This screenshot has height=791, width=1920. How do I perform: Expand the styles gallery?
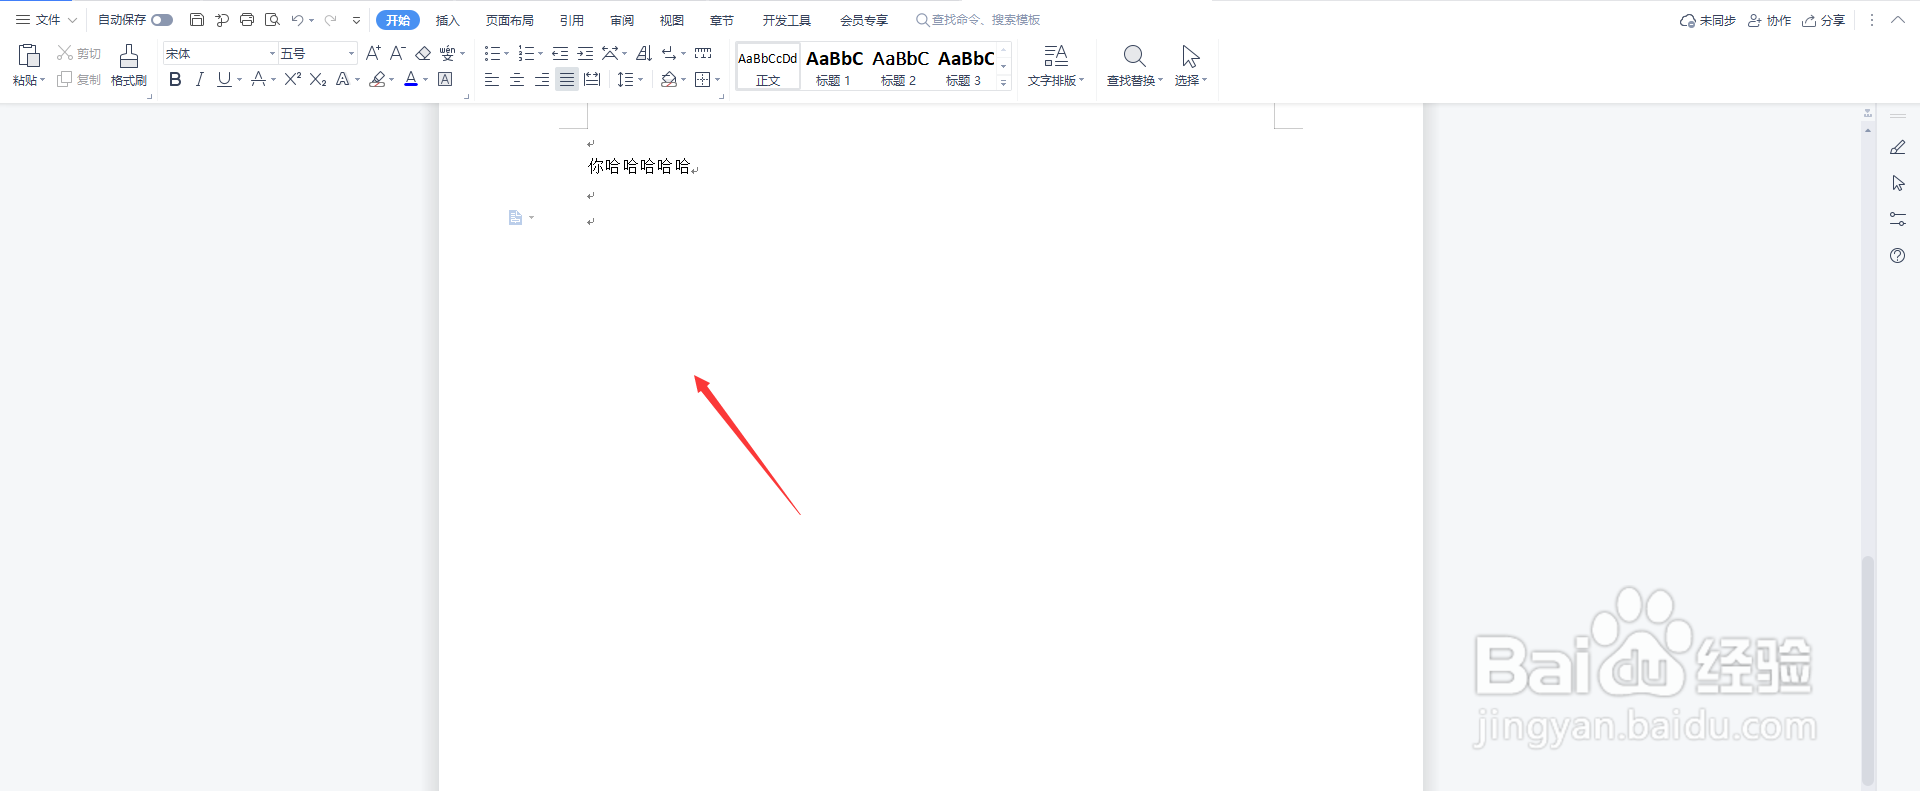click(1004, 83)
